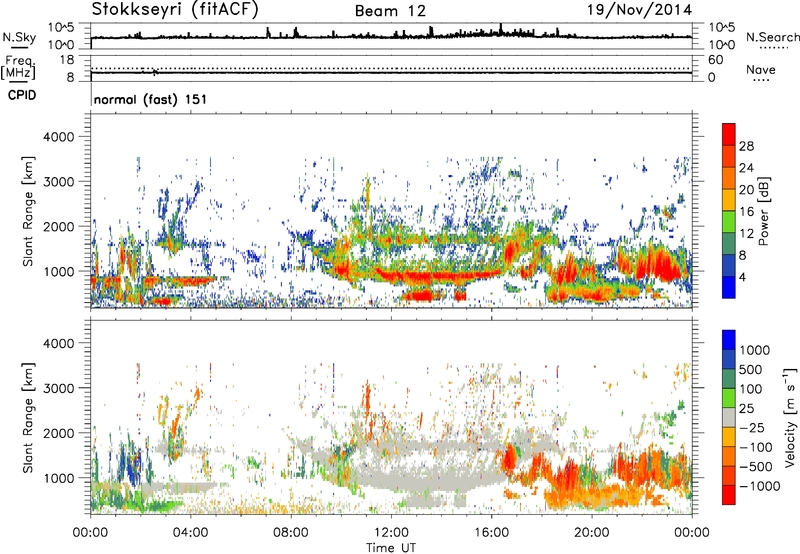
Task: Click the power panel 'Slant Range [km]' label
Action: click(28, 211)
